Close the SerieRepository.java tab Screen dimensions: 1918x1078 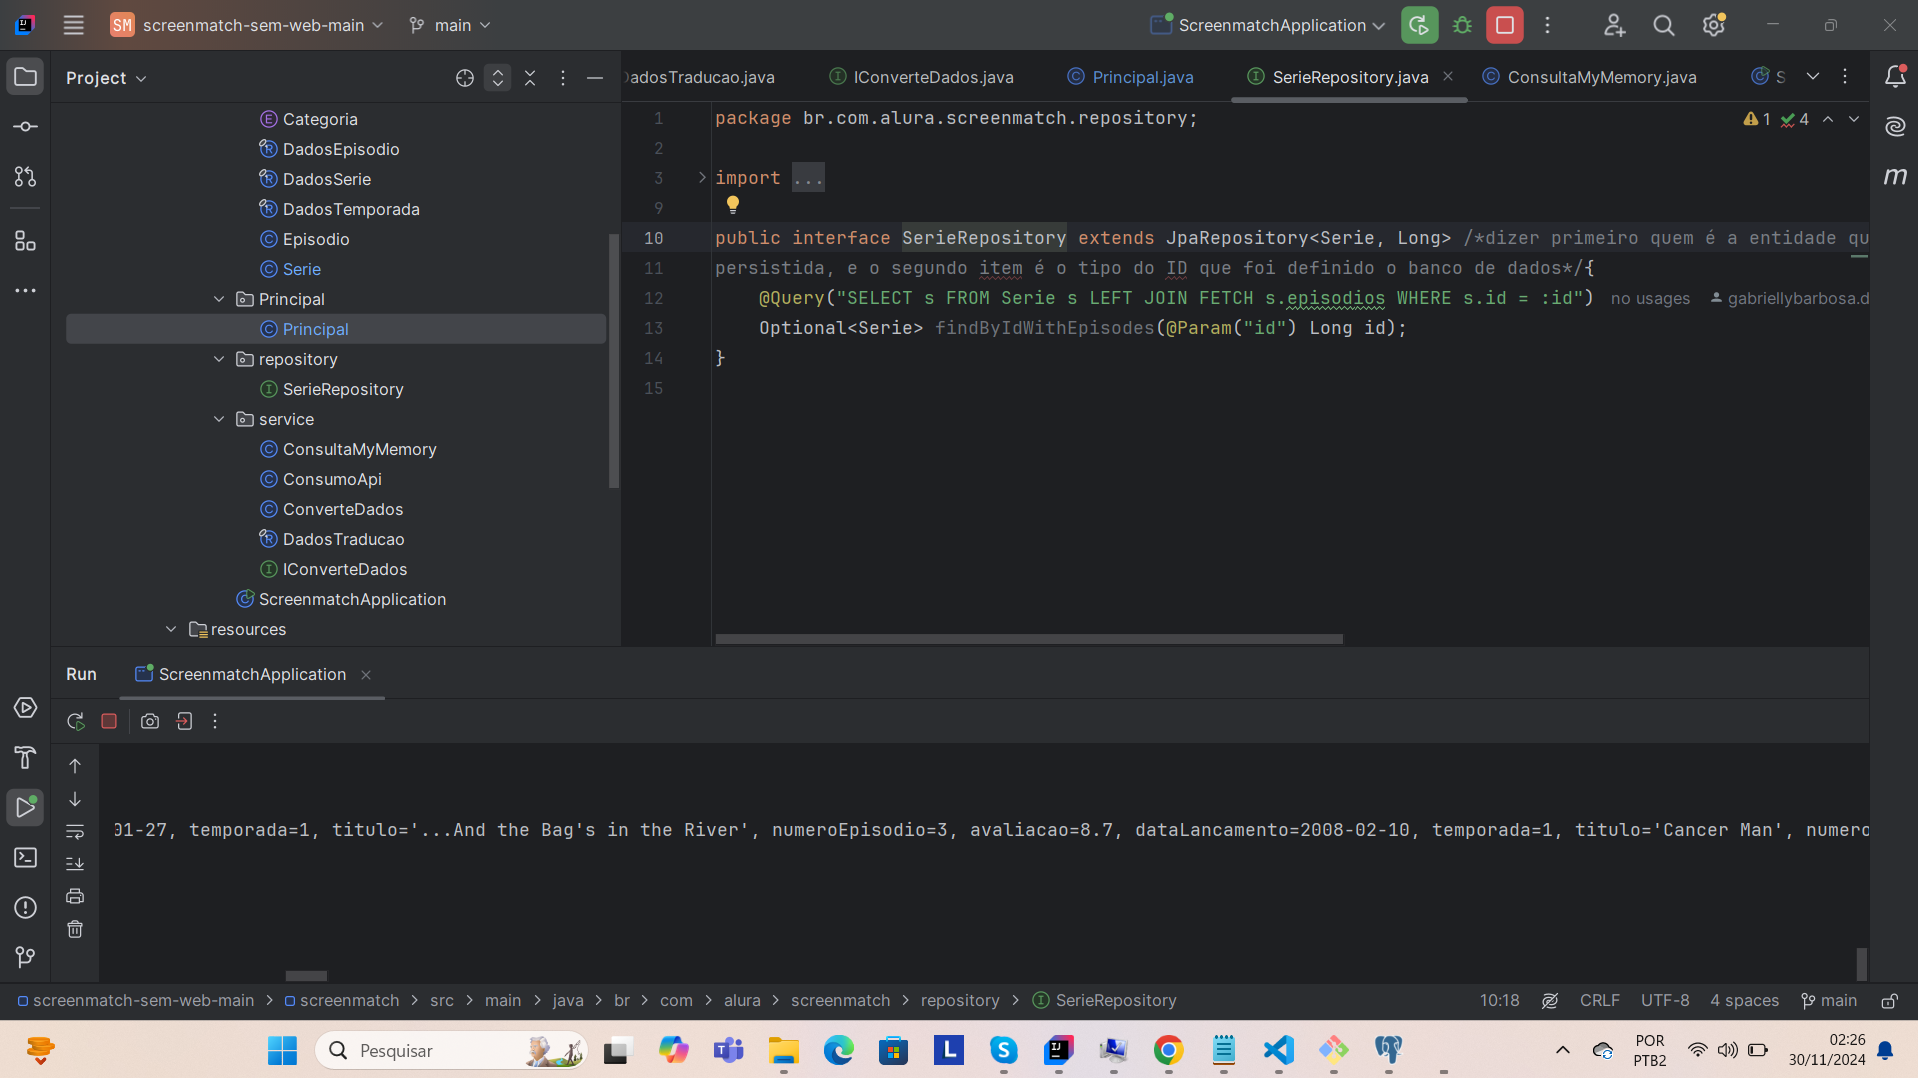point(1448,76)
